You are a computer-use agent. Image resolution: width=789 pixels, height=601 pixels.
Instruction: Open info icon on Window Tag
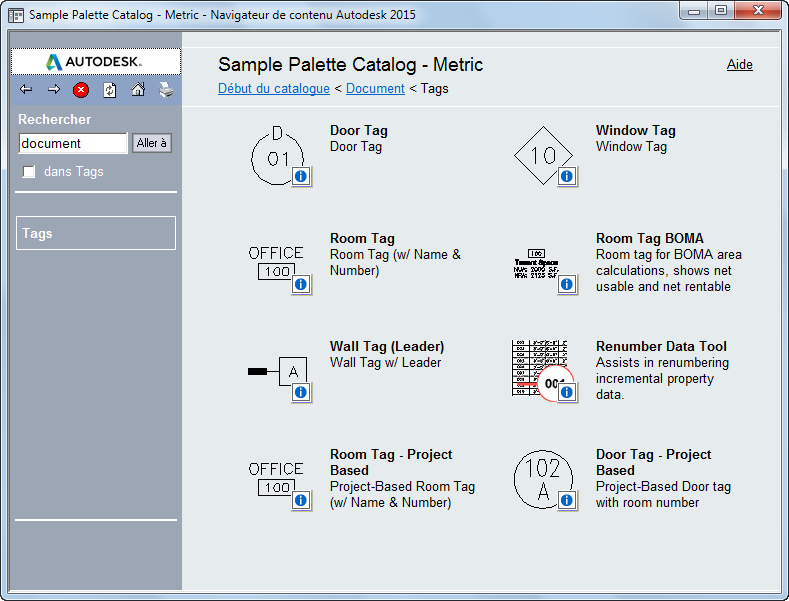point(567,176)
